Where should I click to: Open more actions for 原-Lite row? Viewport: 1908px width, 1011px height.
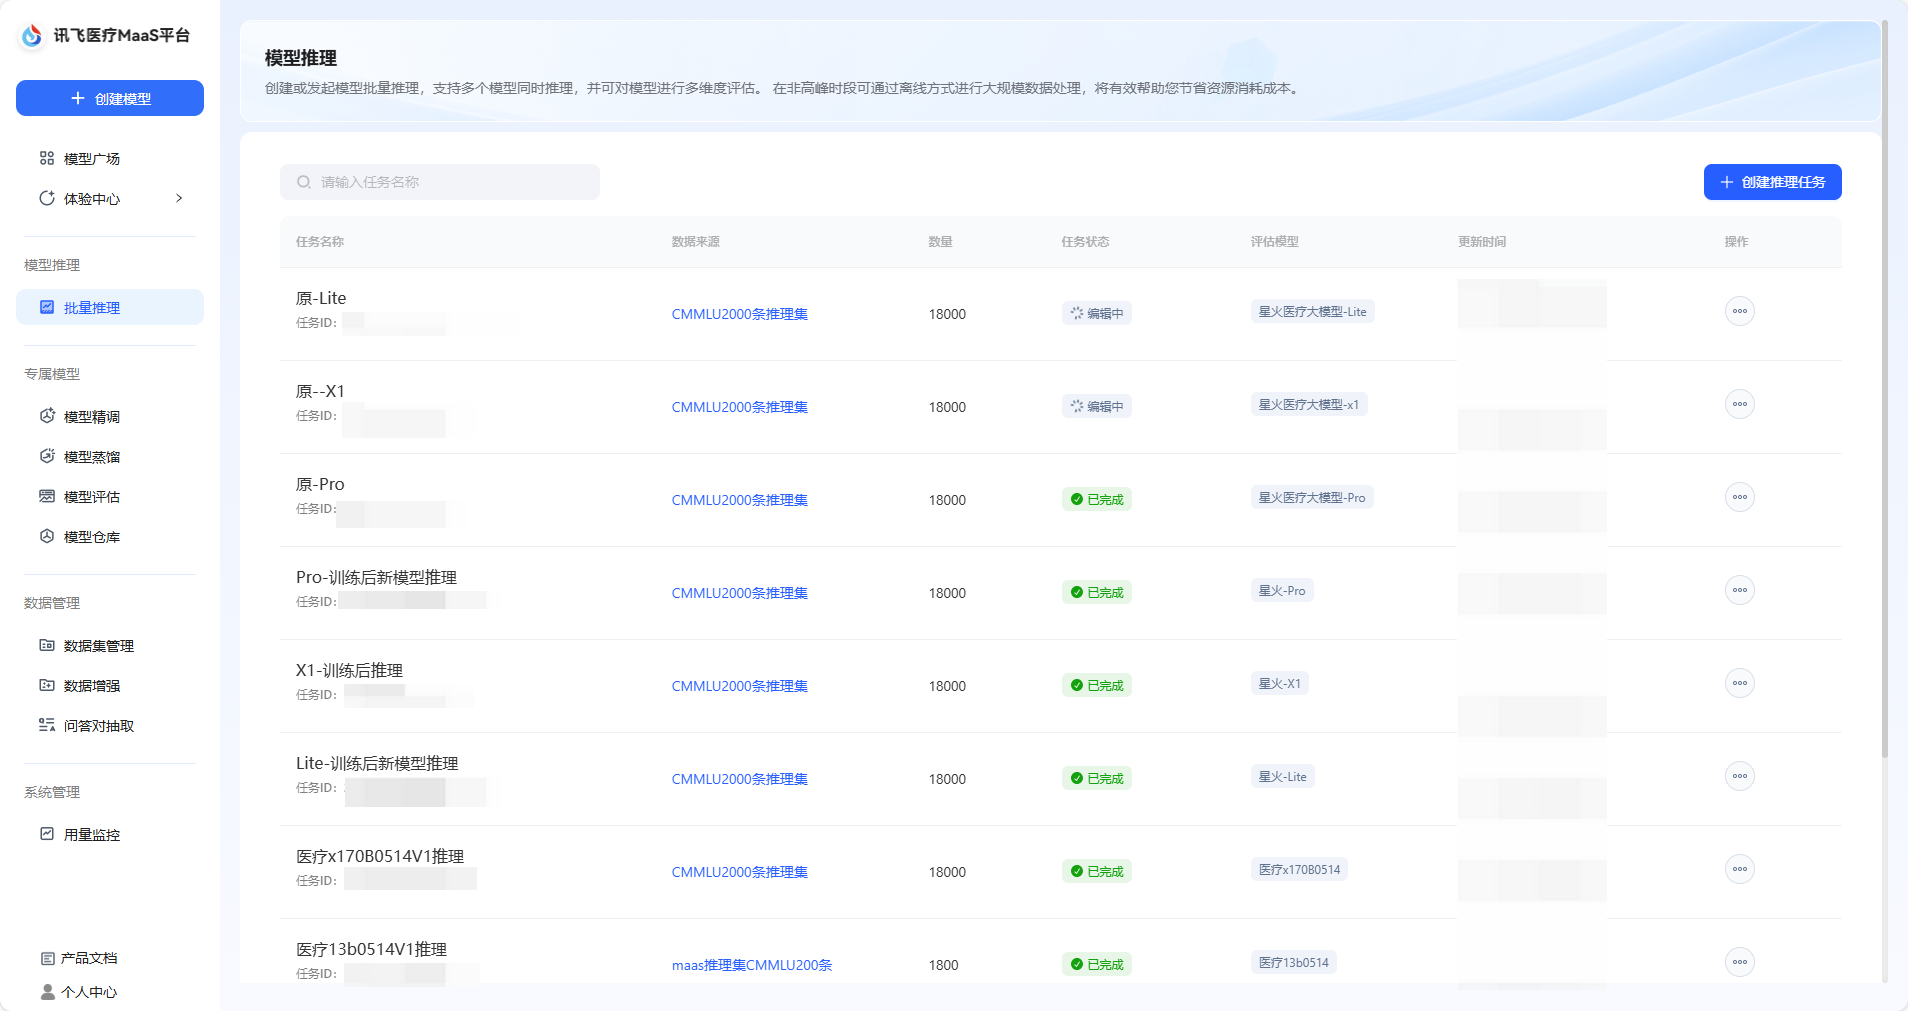click(1740, 311)
